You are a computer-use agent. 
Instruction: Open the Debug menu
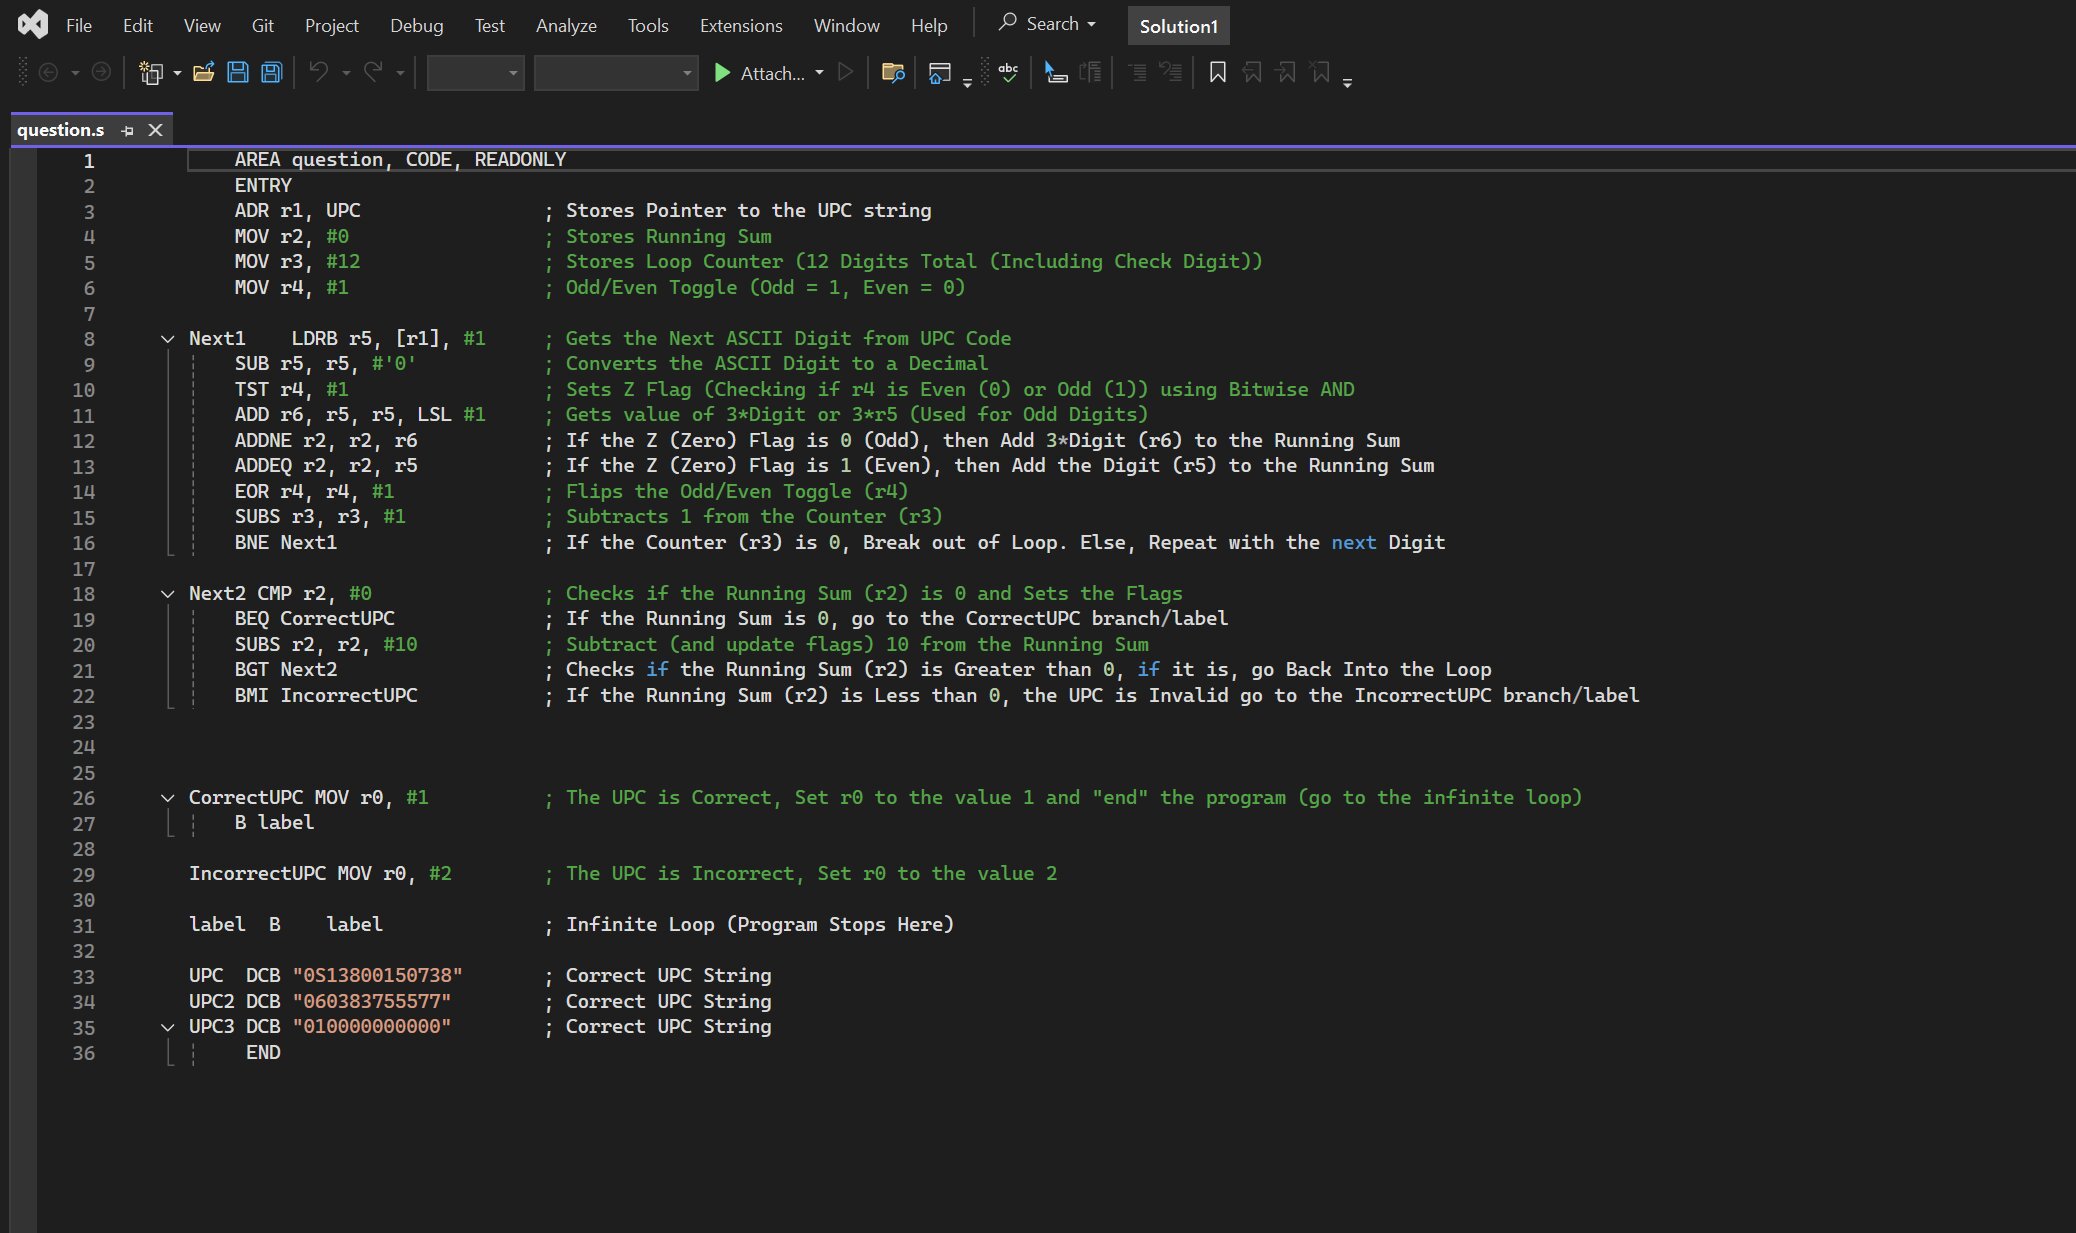416,25
